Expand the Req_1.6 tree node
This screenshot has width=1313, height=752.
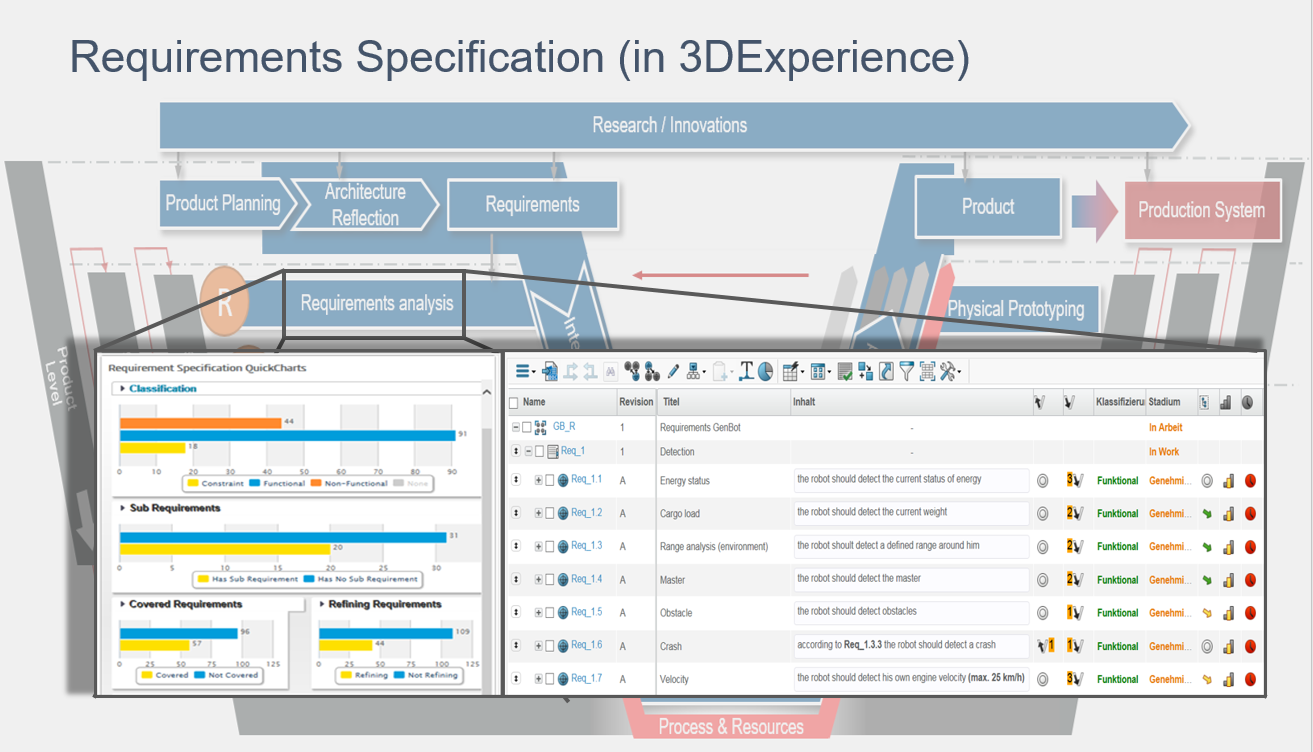point(538,646)
